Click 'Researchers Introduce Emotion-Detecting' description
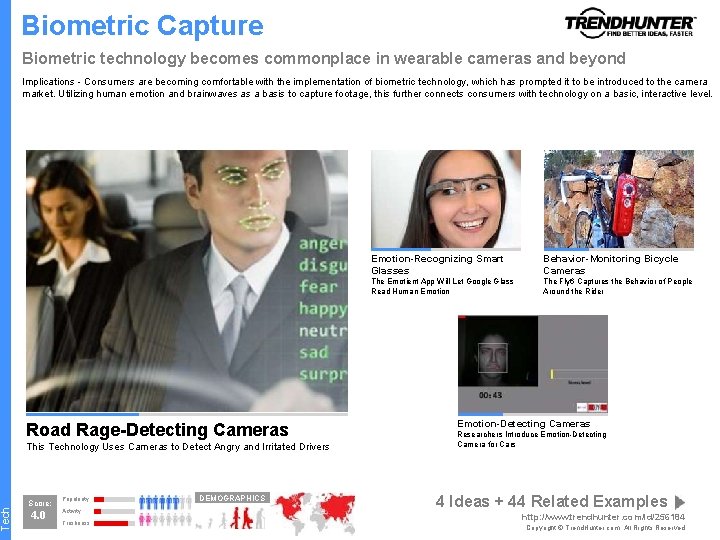 [532, 439]
